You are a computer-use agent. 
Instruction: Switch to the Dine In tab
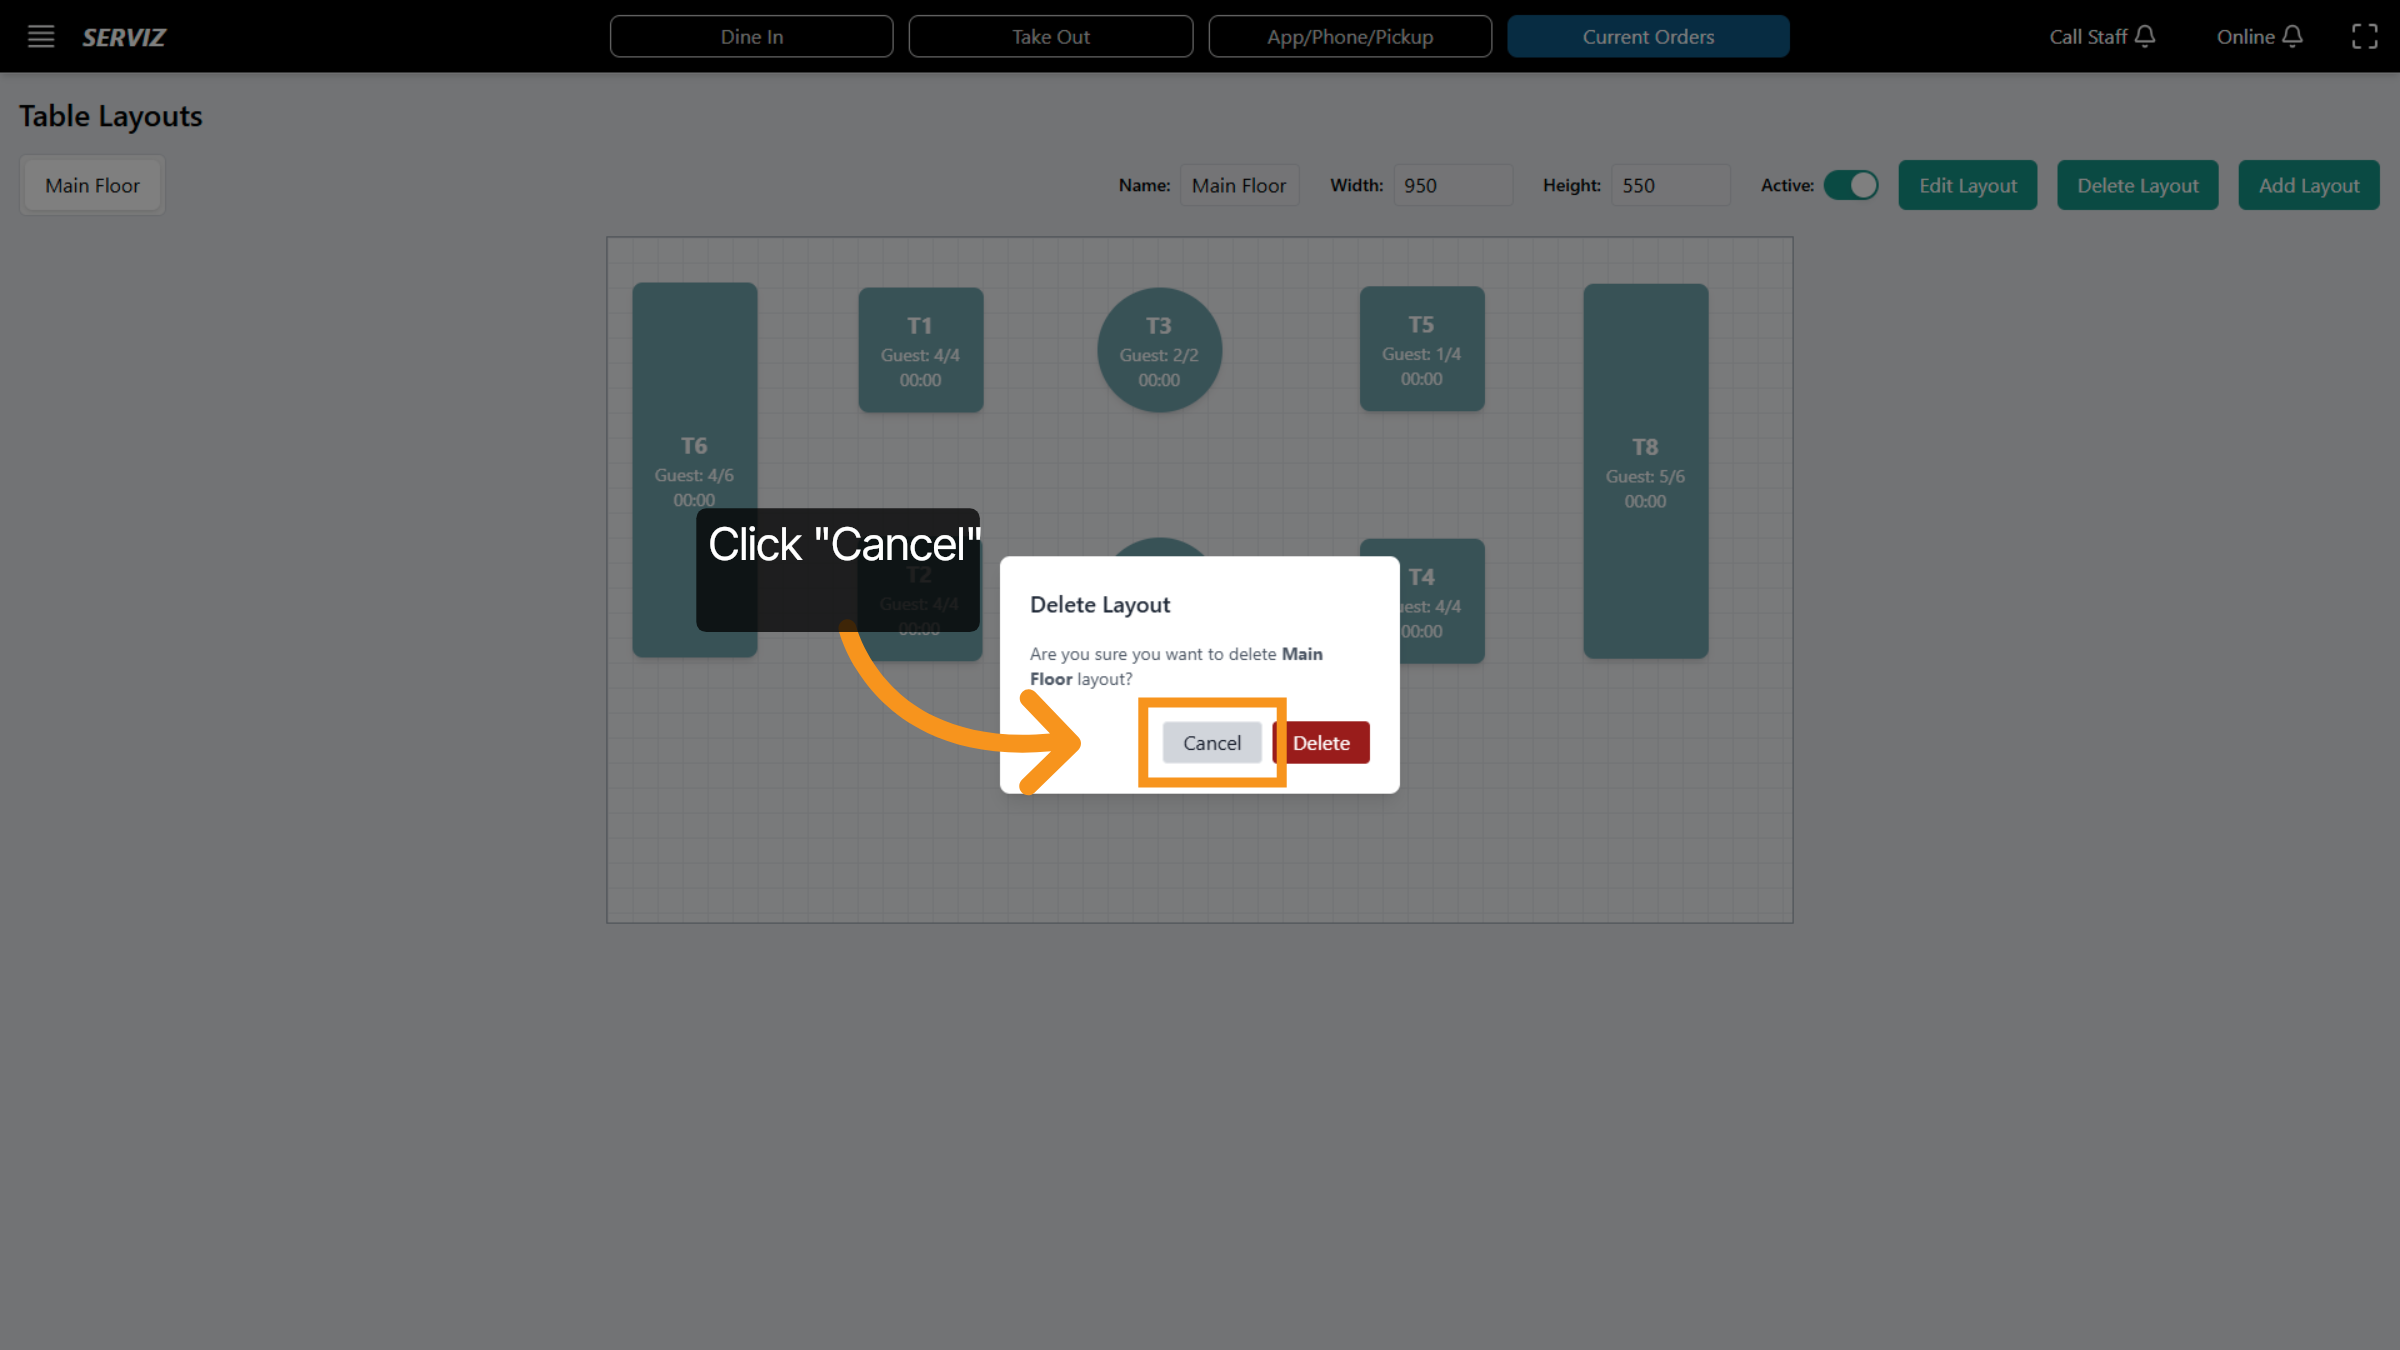751,37
